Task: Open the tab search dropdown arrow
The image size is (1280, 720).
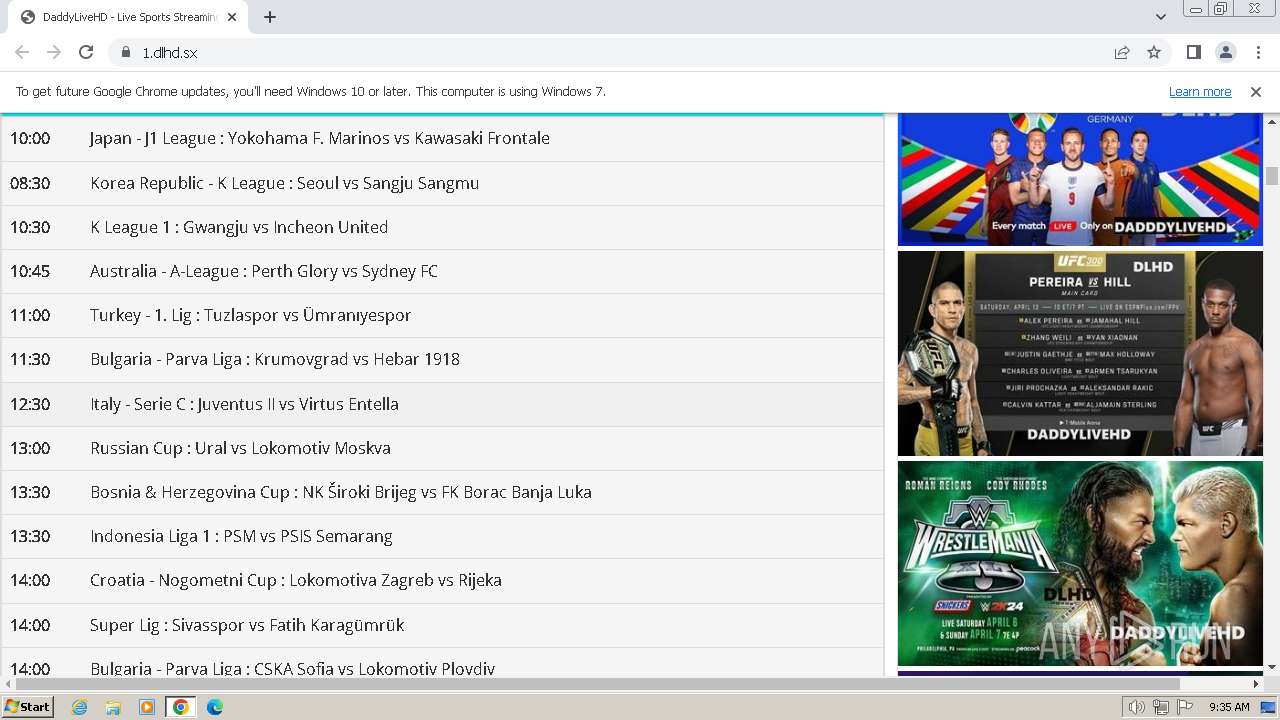Action: click(1160, 17)
